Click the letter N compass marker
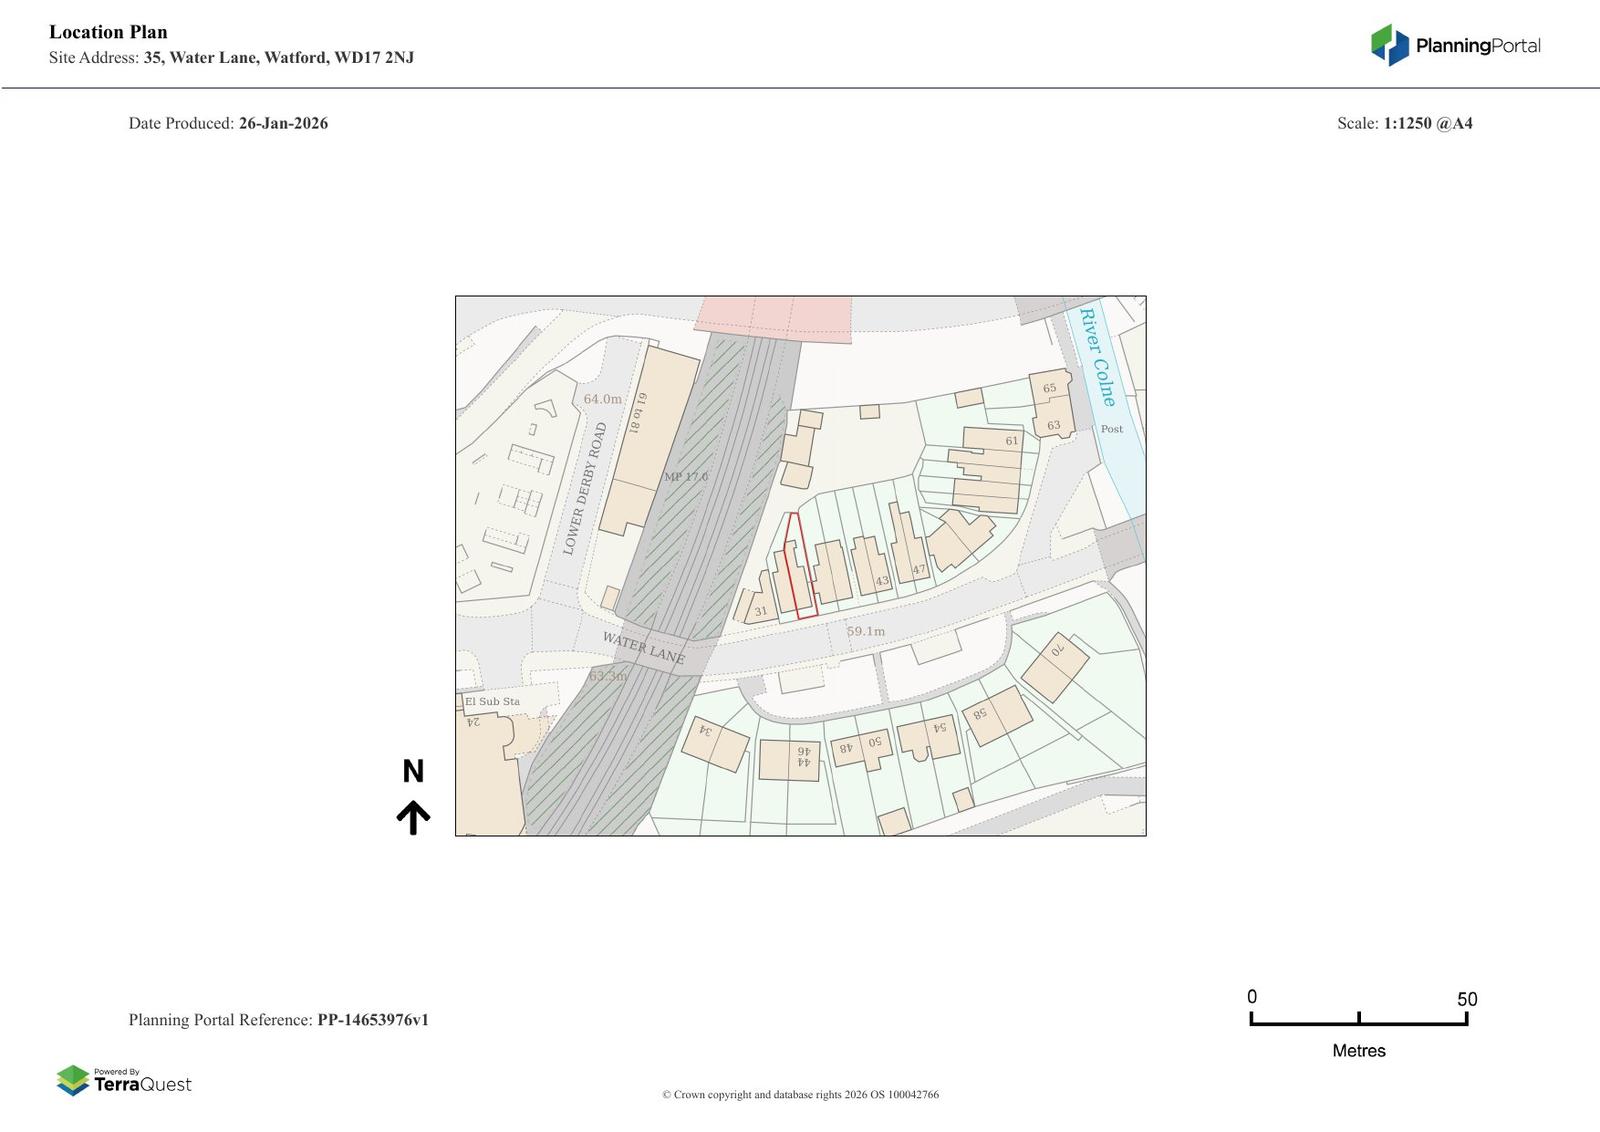This screenshot has width=1600, height=1132. [x=413, y=771]
